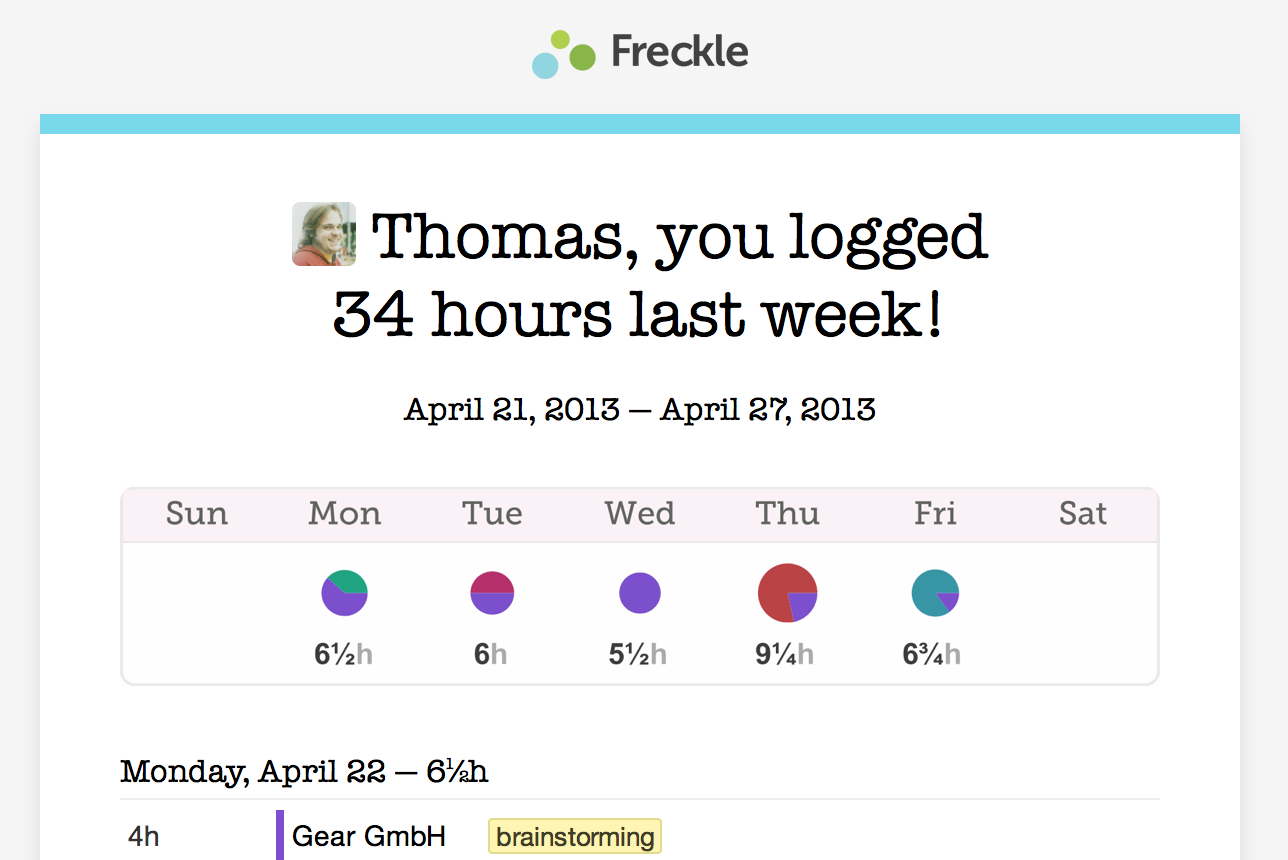The height and width of the screenshot is (860, 1288).
Task: Click the Gear GmbH project name
Action: click(369, 836)
